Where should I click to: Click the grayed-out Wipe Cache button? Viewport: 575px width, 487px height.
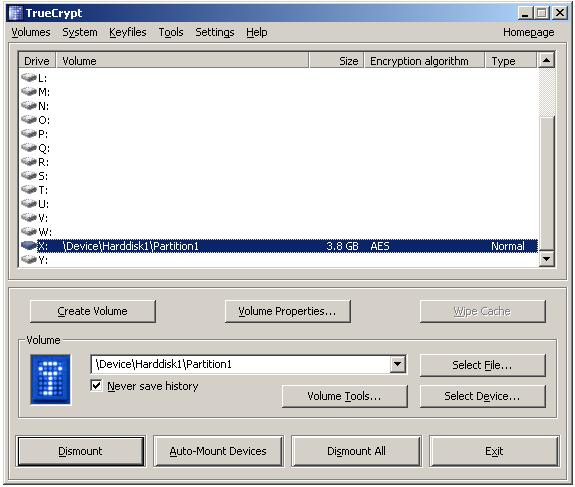[483, 311]
